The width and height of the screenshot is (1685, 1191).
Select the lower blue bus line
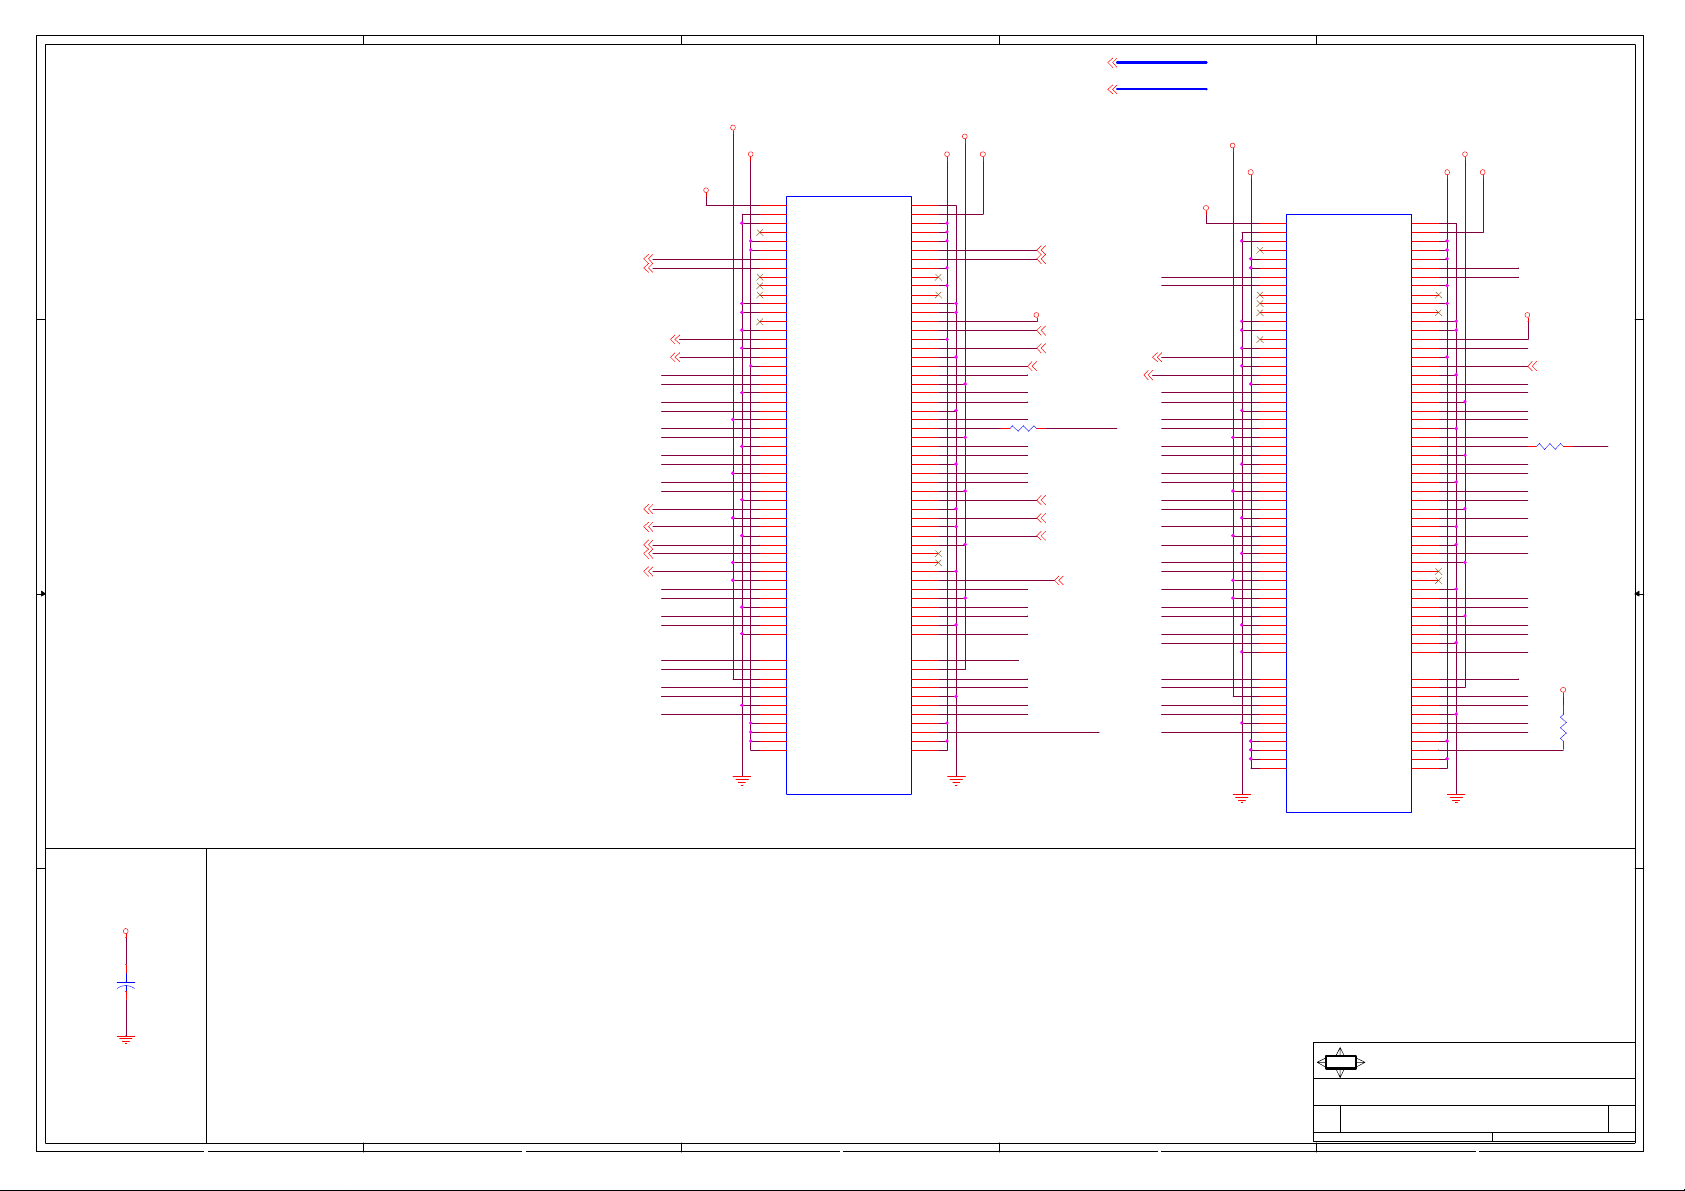click(1162, 89)
